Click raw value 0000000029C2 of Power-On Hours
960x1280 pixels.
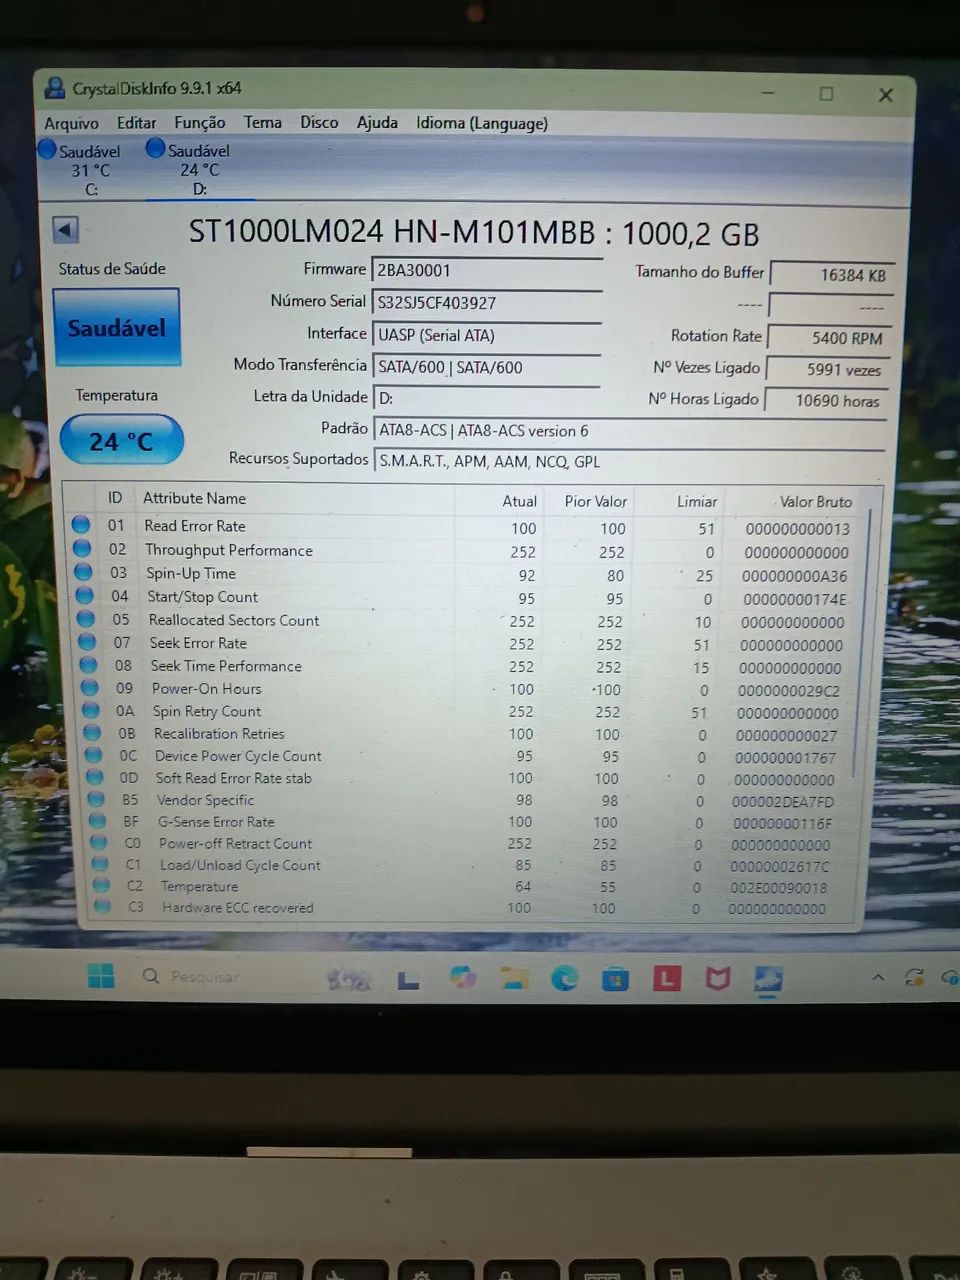click(x=789, y=690)
